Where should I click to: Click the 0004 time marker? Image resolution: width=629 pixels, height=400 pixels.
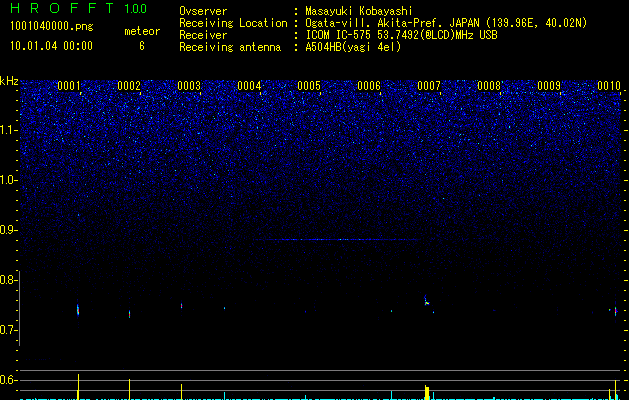click(x=249, y=86)
